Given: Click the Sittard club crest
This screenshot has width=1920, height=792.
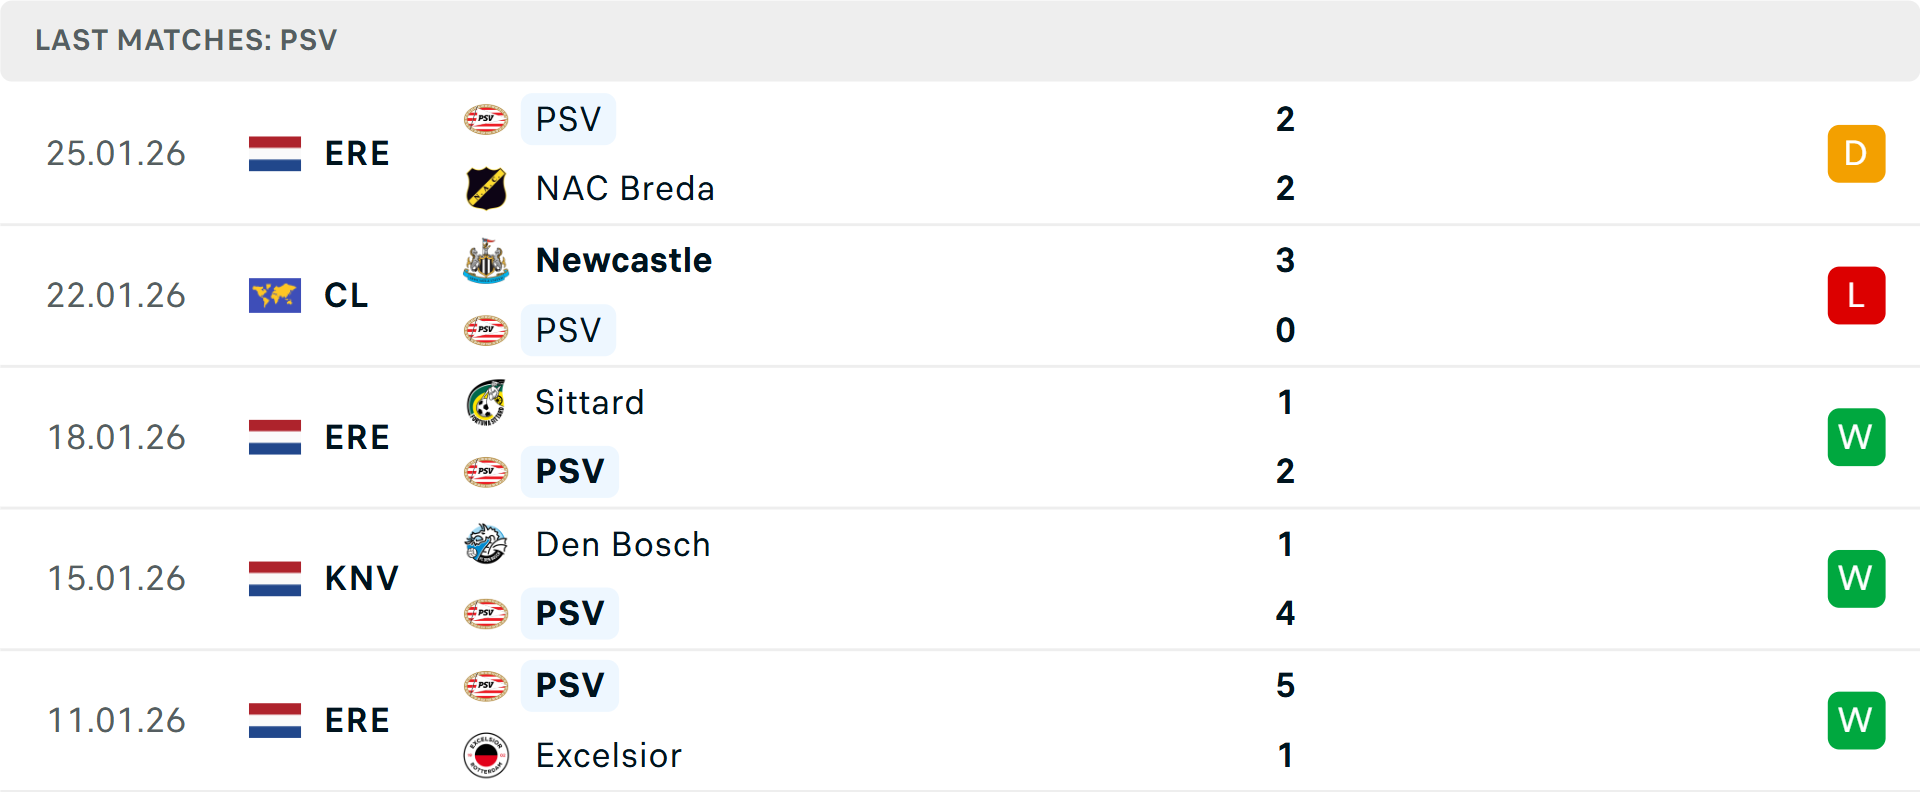Looking at the screenshot, I should click(x=486, y=403).
